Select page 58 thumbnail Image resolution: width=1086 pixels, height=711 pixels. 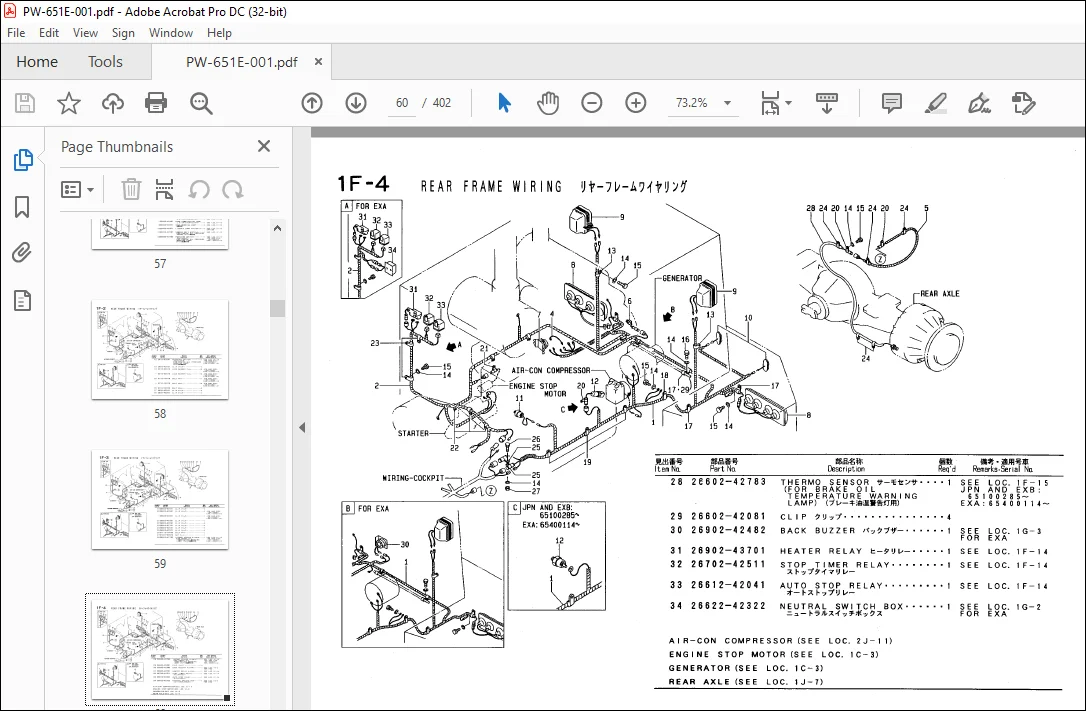click(160, 350)
